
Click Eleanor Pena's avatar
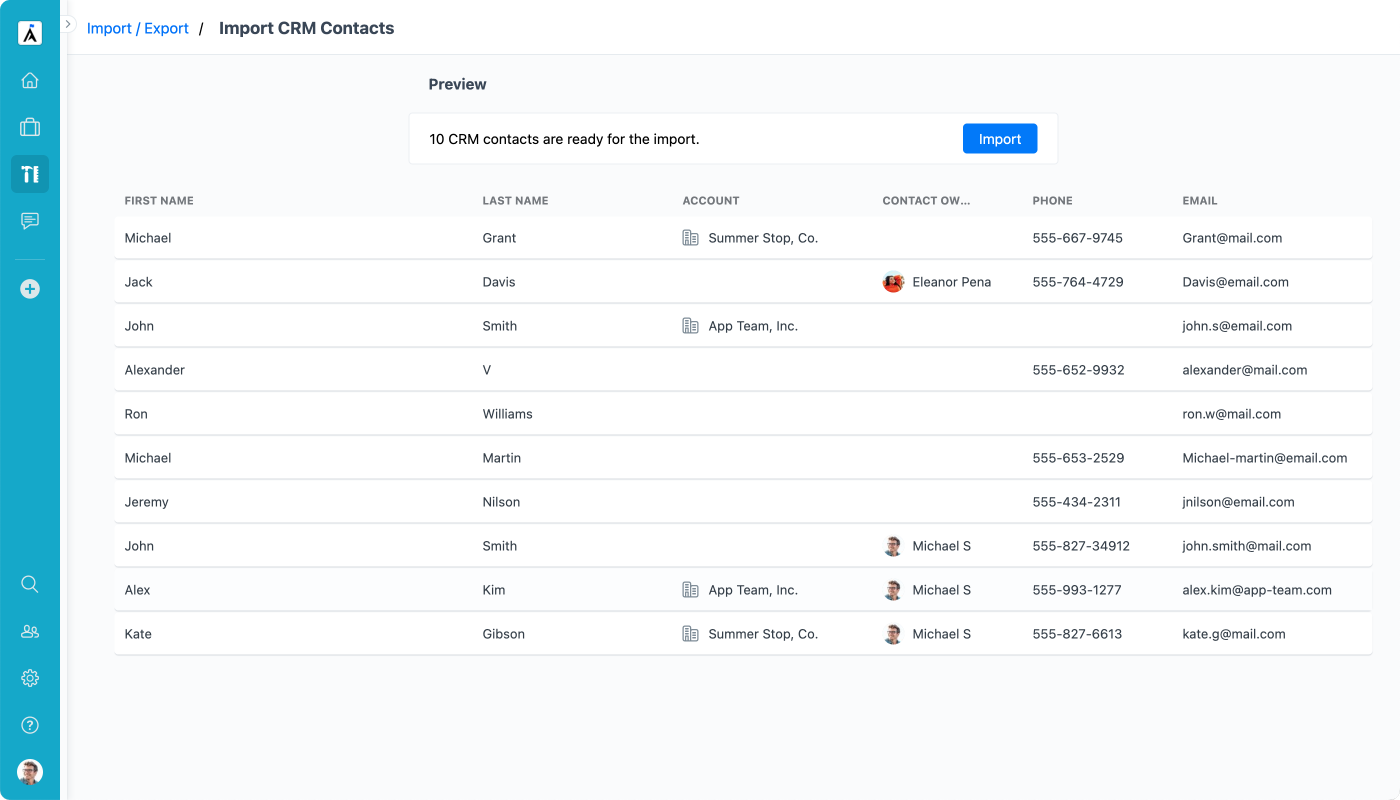click(893, 282)
